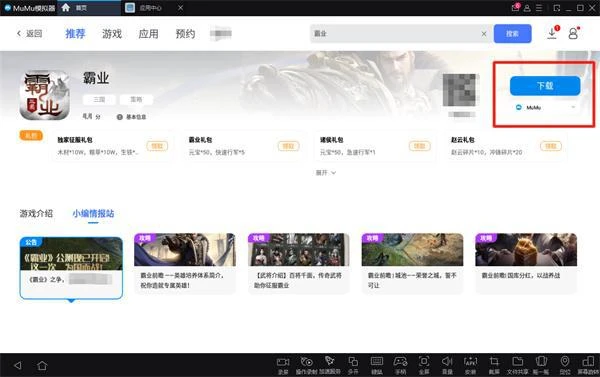Open the location (定位) pin tool
This screenshot has height=377, width=600.
[x=565, y=365]
